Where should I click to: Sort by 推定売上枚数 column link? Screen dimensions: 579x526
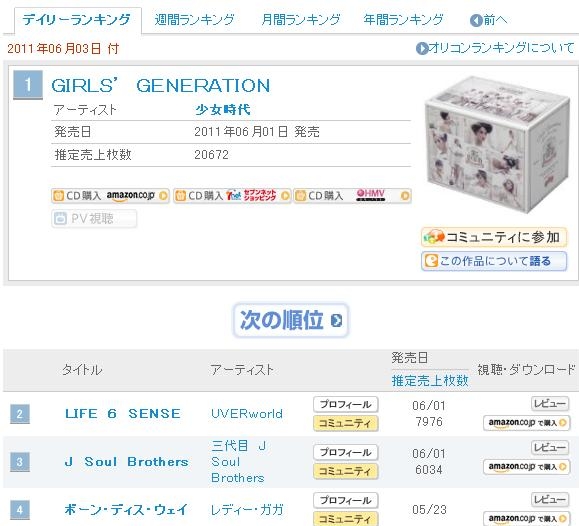[x=430, y=380]
